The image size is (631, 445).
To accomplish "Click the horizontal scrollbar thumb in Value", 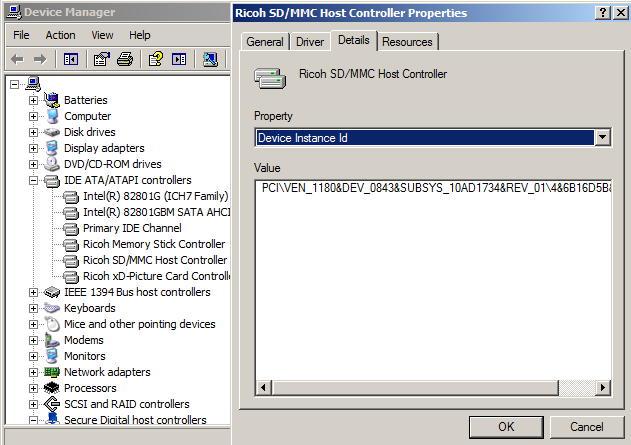I will click(415, 387).
